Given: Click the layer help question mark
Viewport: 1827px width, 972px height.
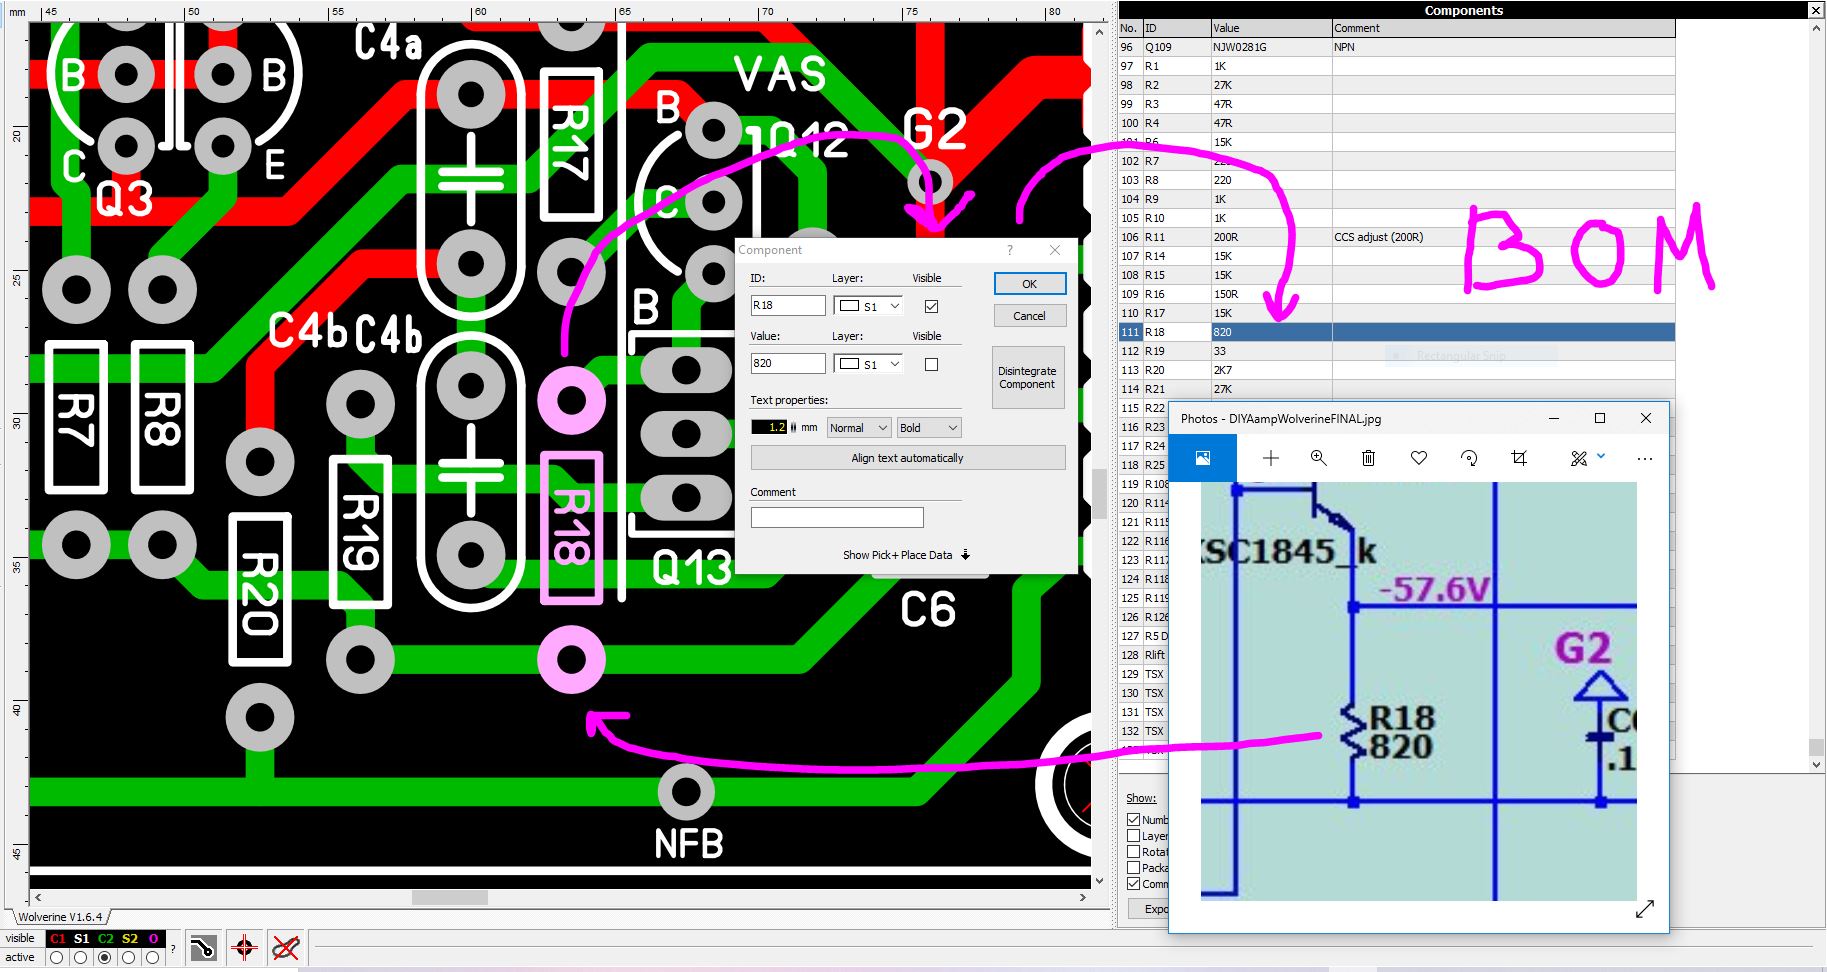Looking at the screenshot, I should (x=173, y=948).
